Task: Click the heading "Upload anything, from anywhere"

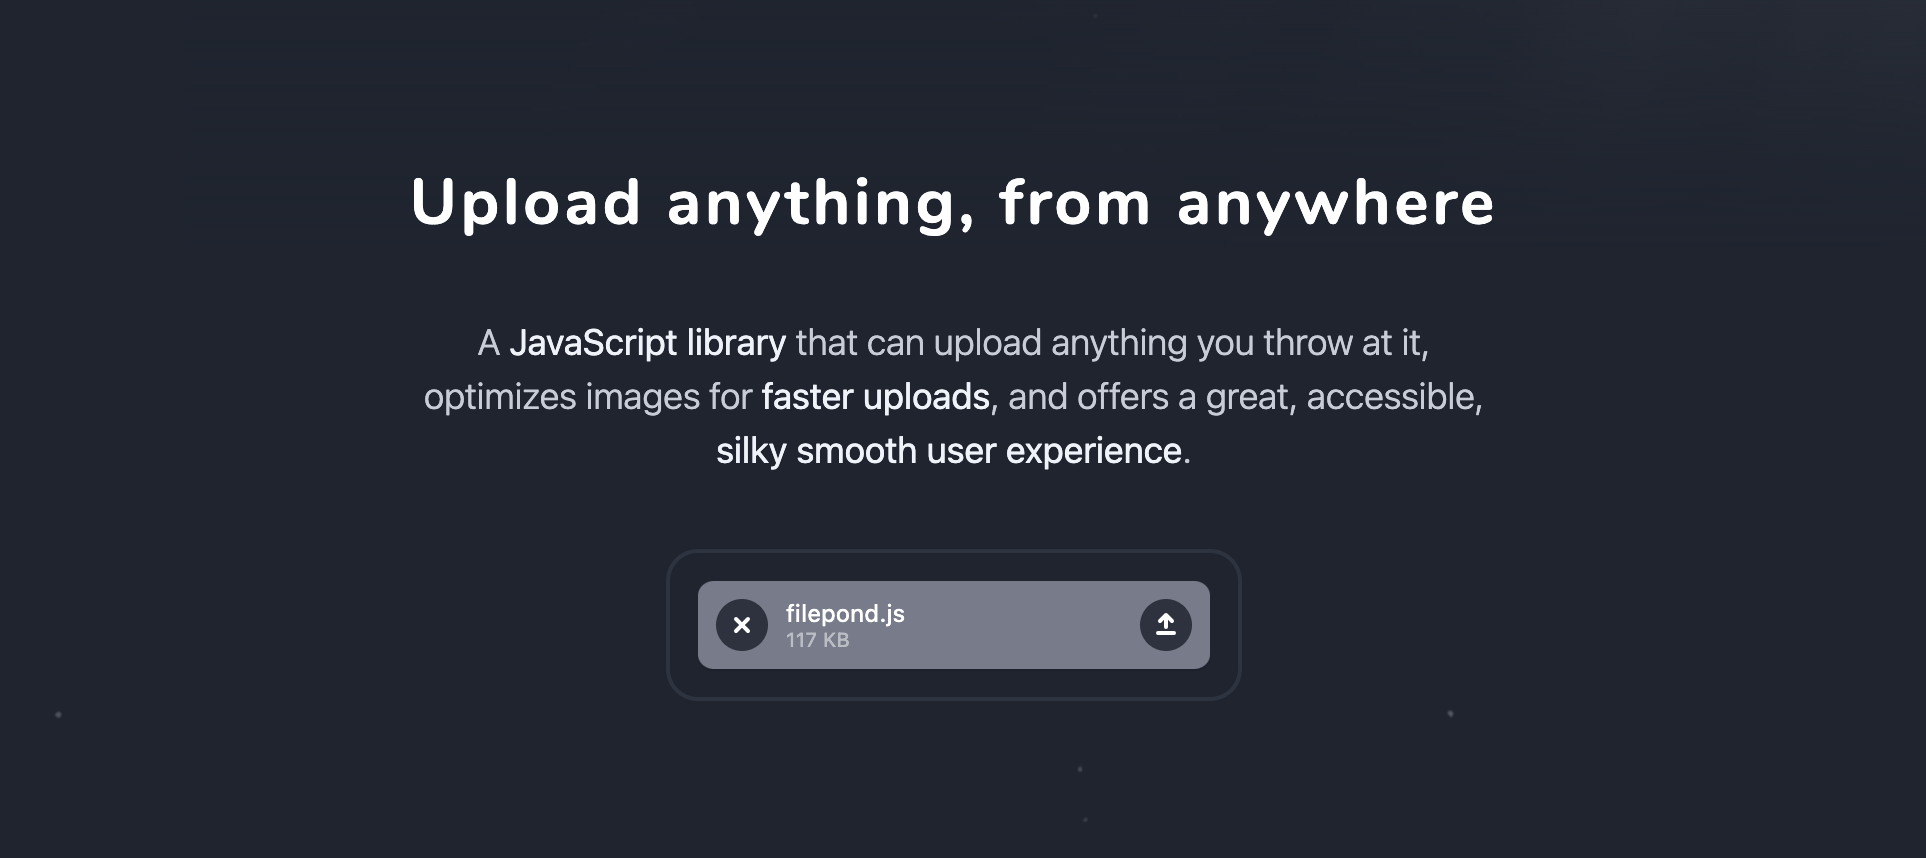Action: point(953,203)
